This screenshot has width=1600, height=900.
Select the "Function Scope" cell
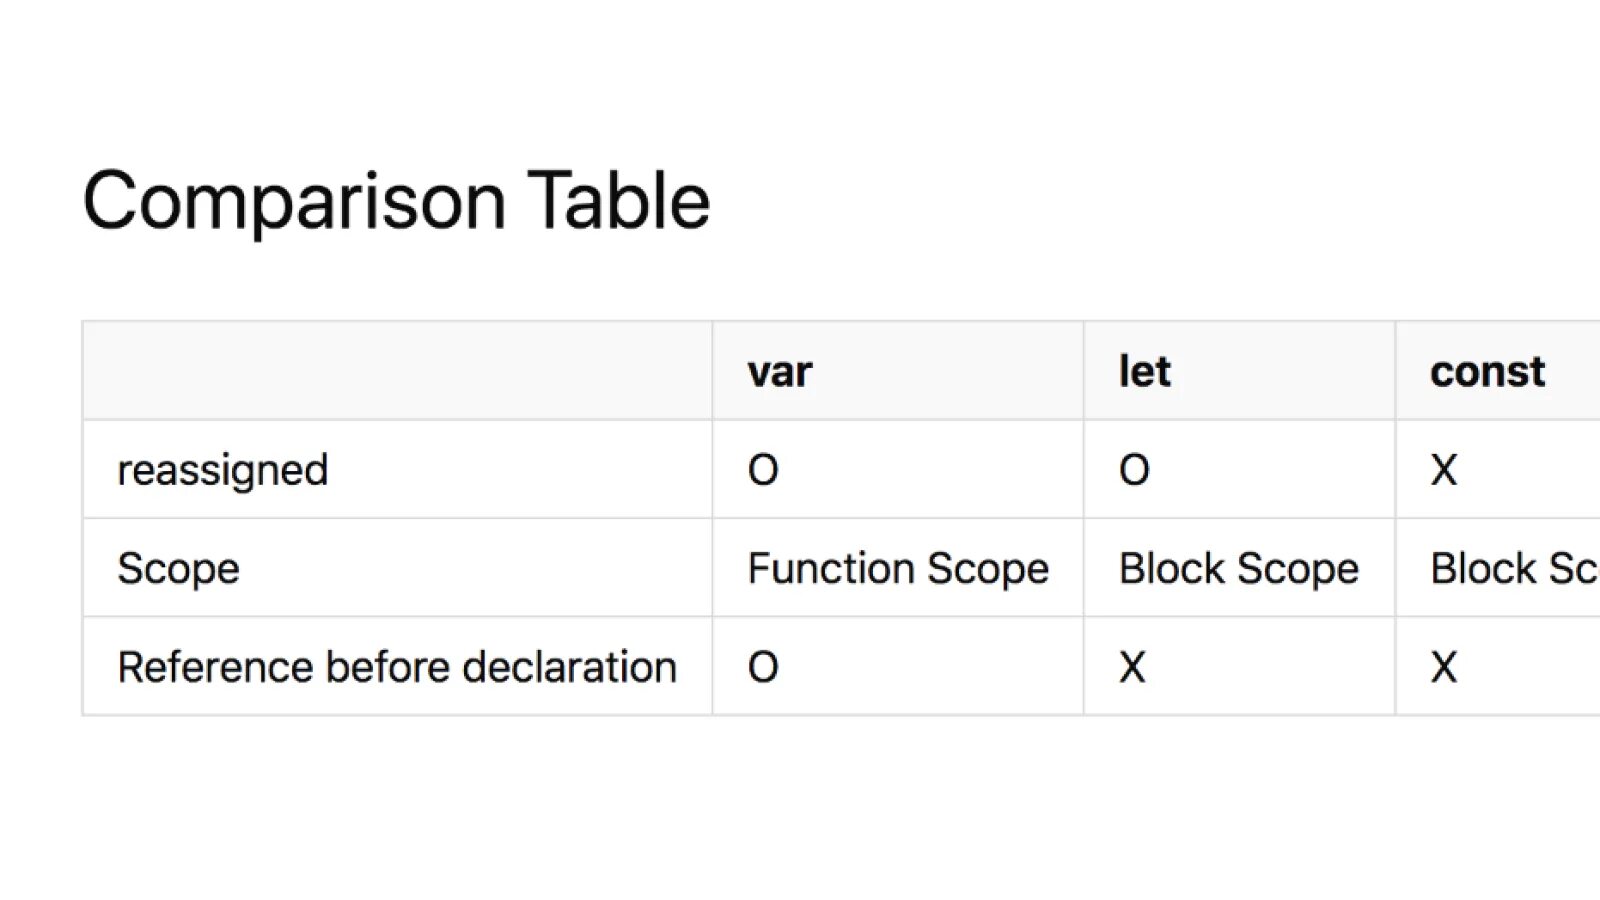point(898,569)
